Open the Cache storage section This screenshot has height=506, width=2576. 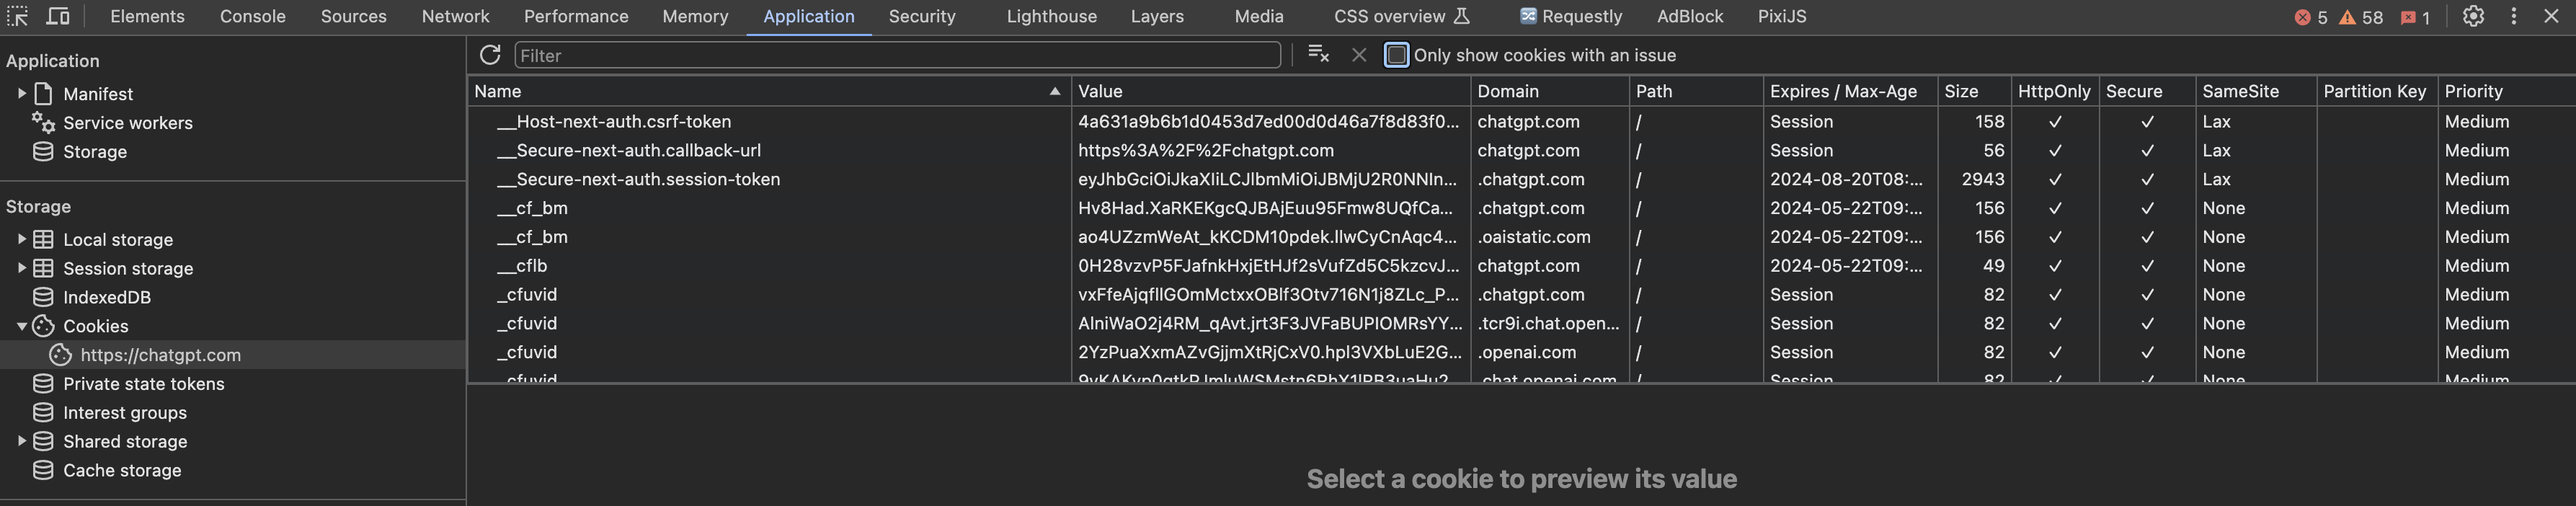[x=122, y=470]
